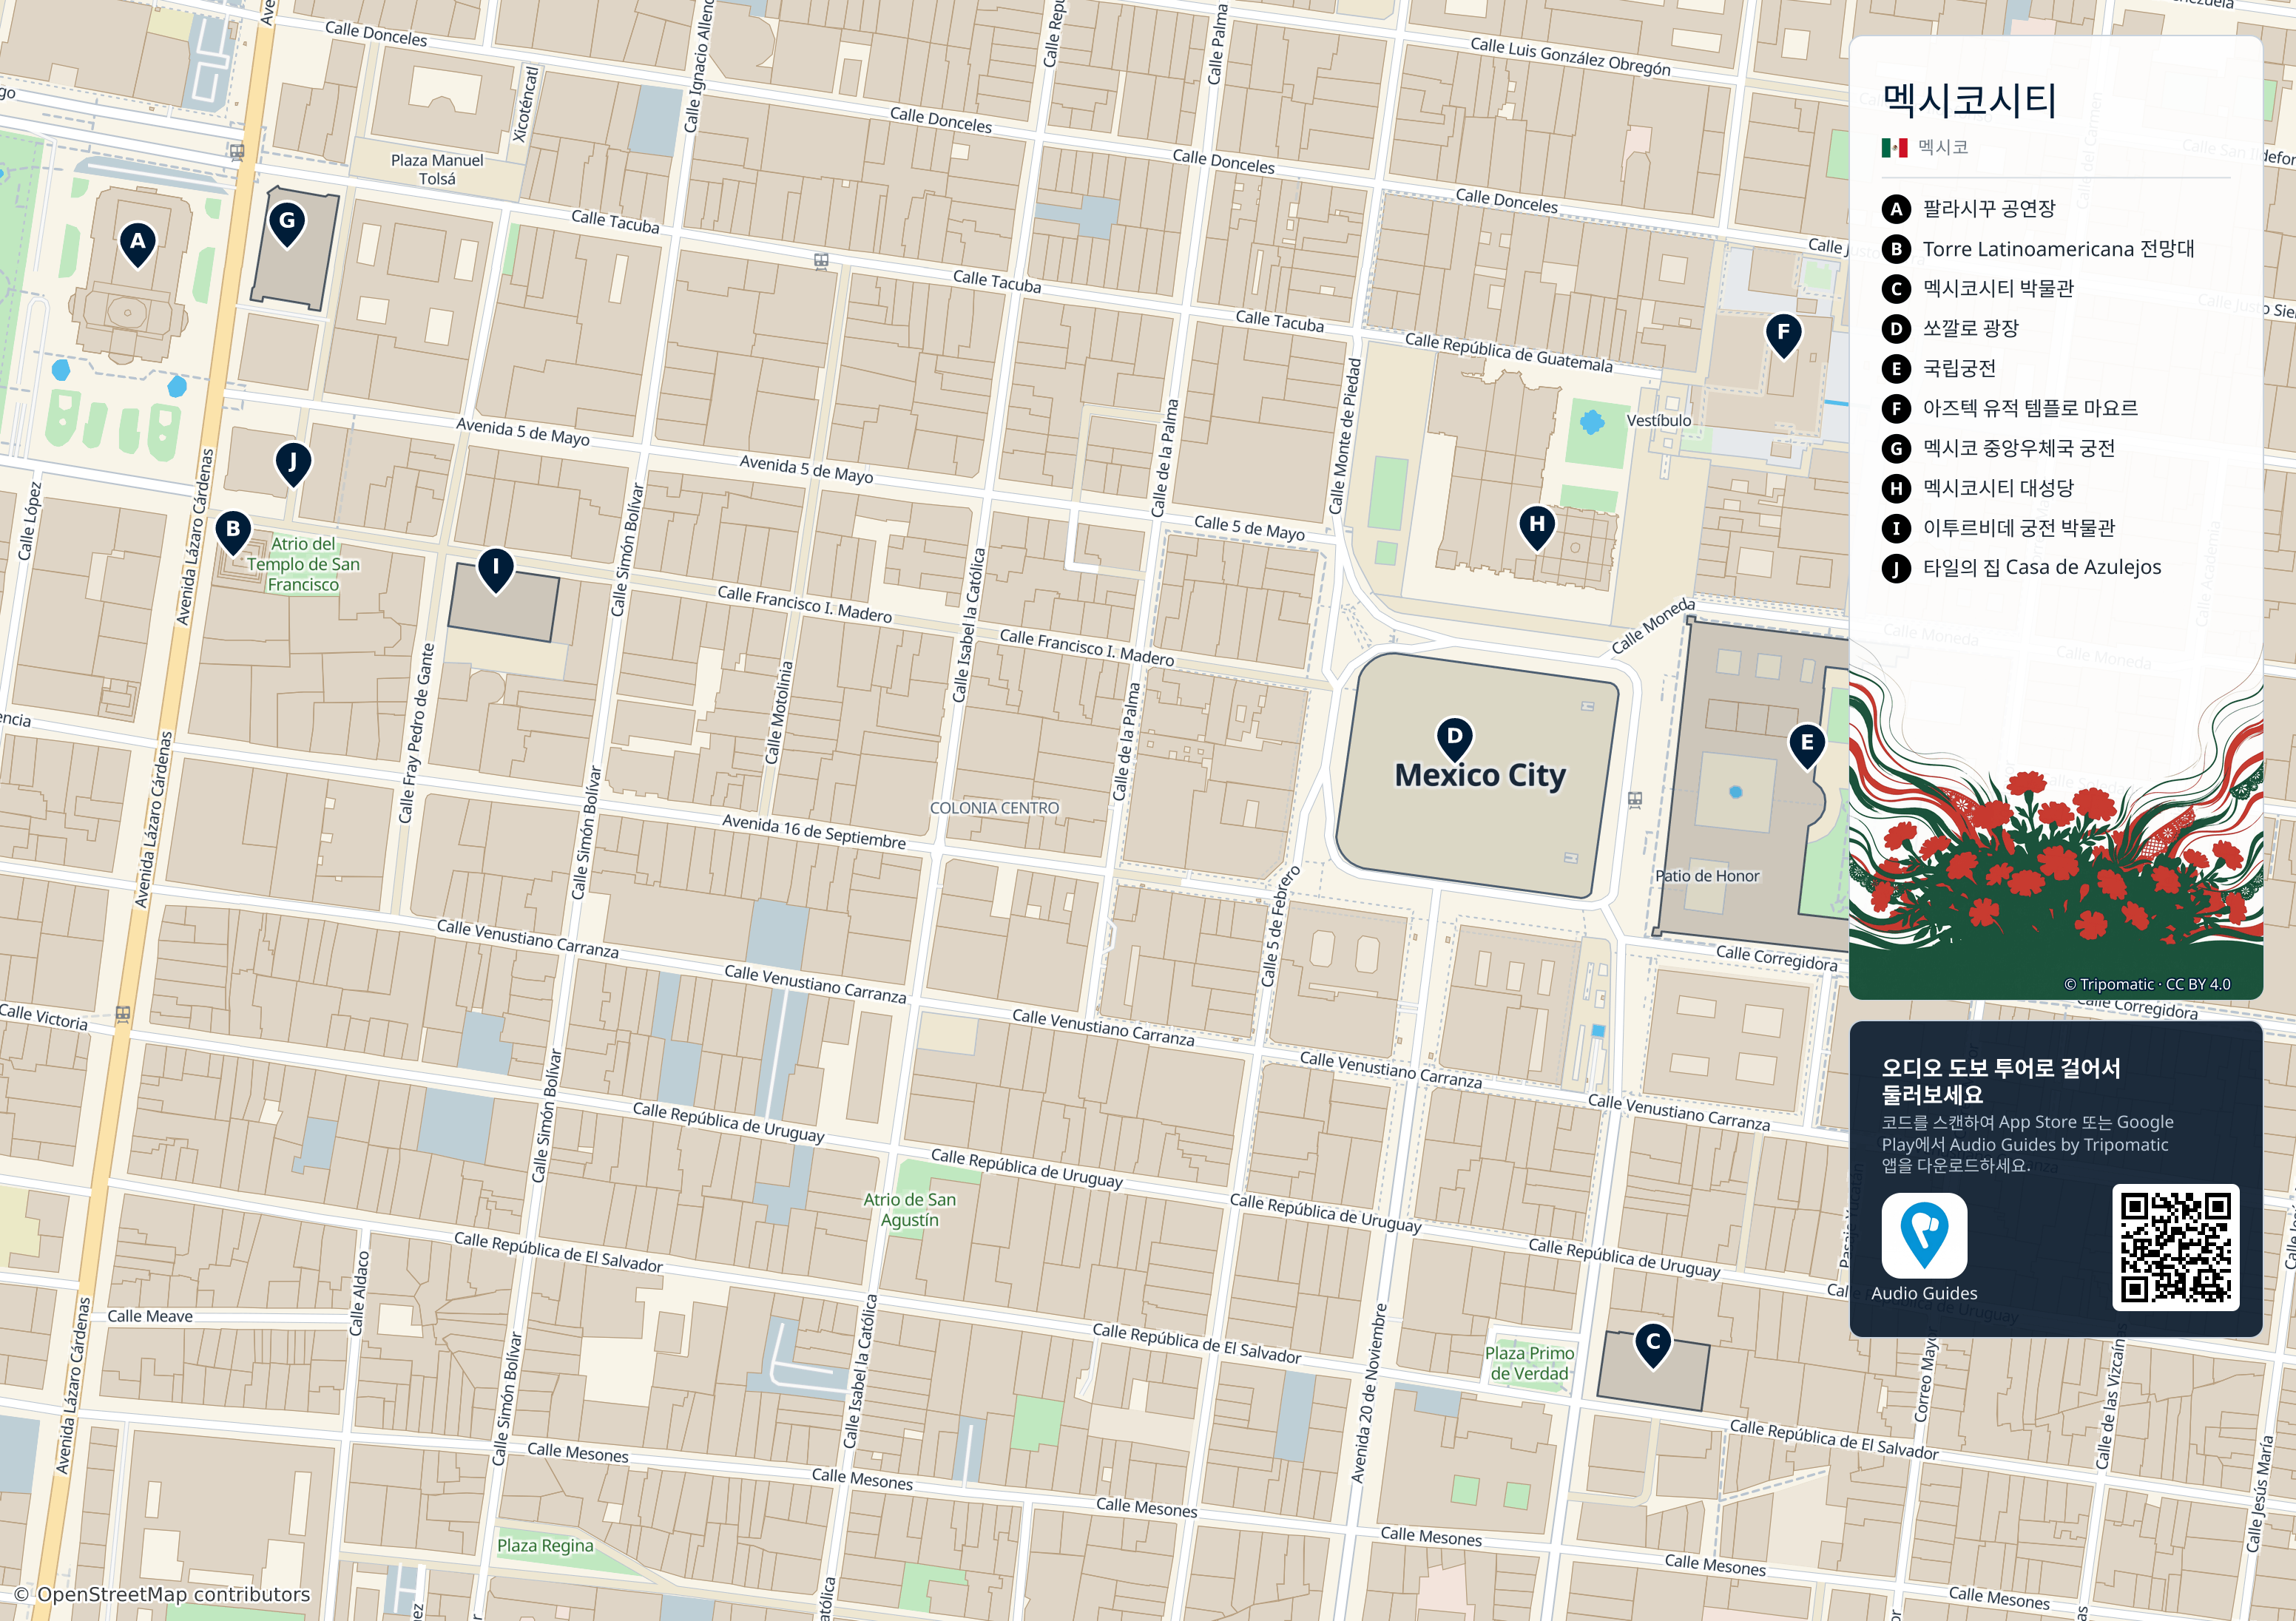
Task: Click legend badge H for 멕시코시티 대성당
Action: point(1895,488)
